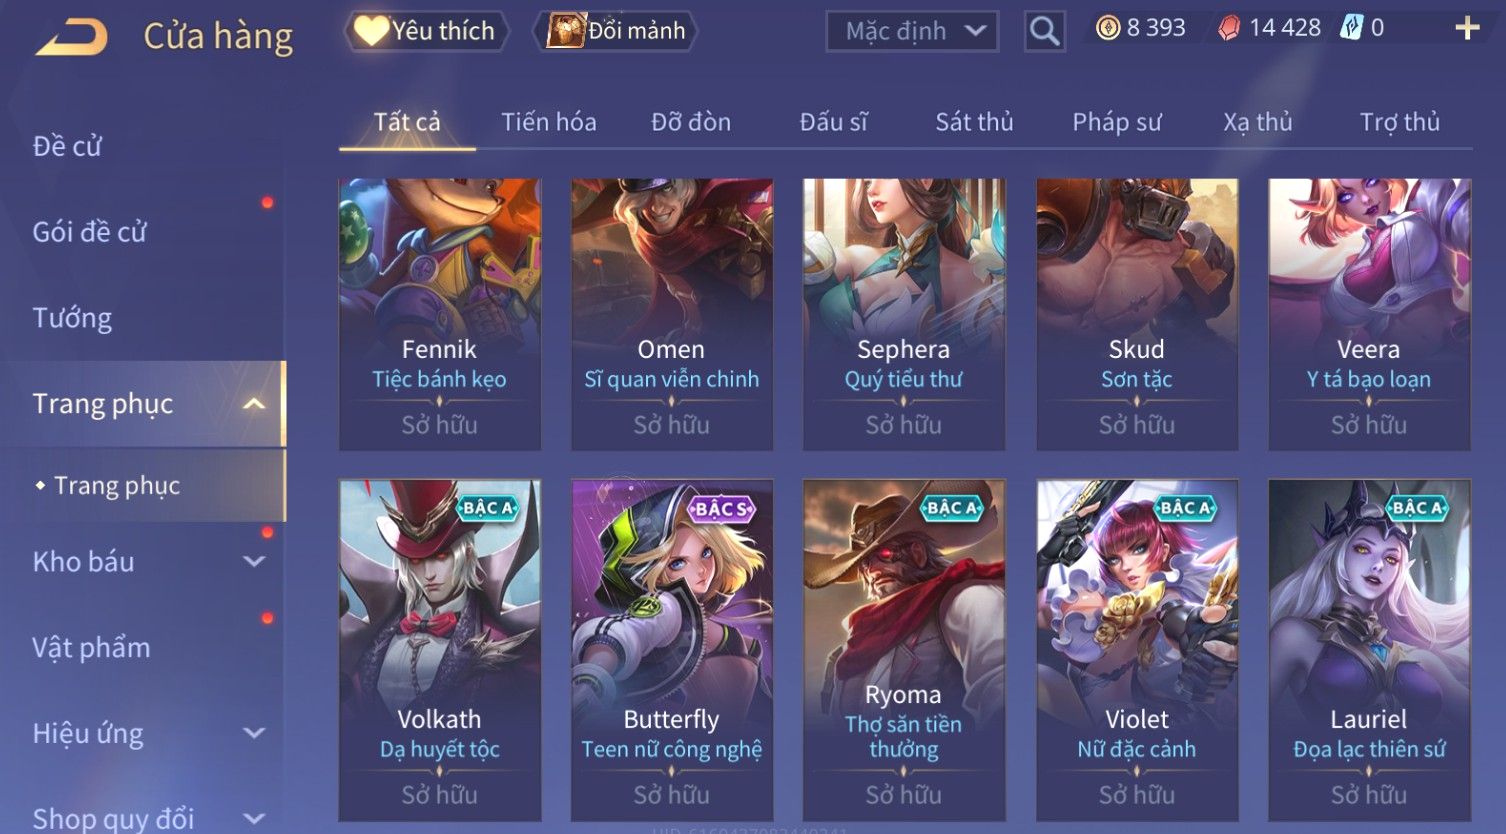Viewport: 1506px width, 834px height.
Task: Open the Lauriel Đọa lạc thiên sứ skin
Action: (x=1369, y=650)
